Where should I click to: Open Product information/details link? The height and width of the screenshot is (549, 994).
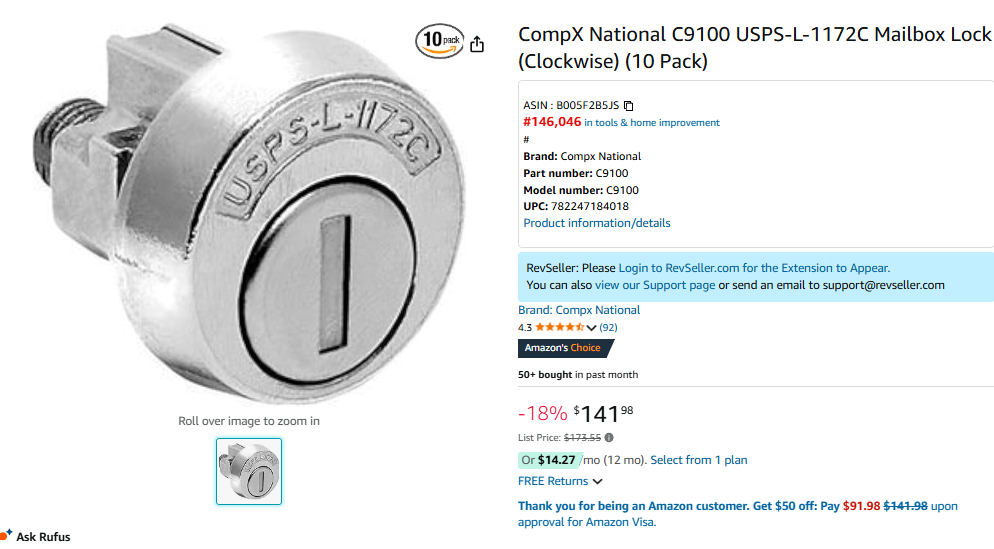[x=597, y=223]
